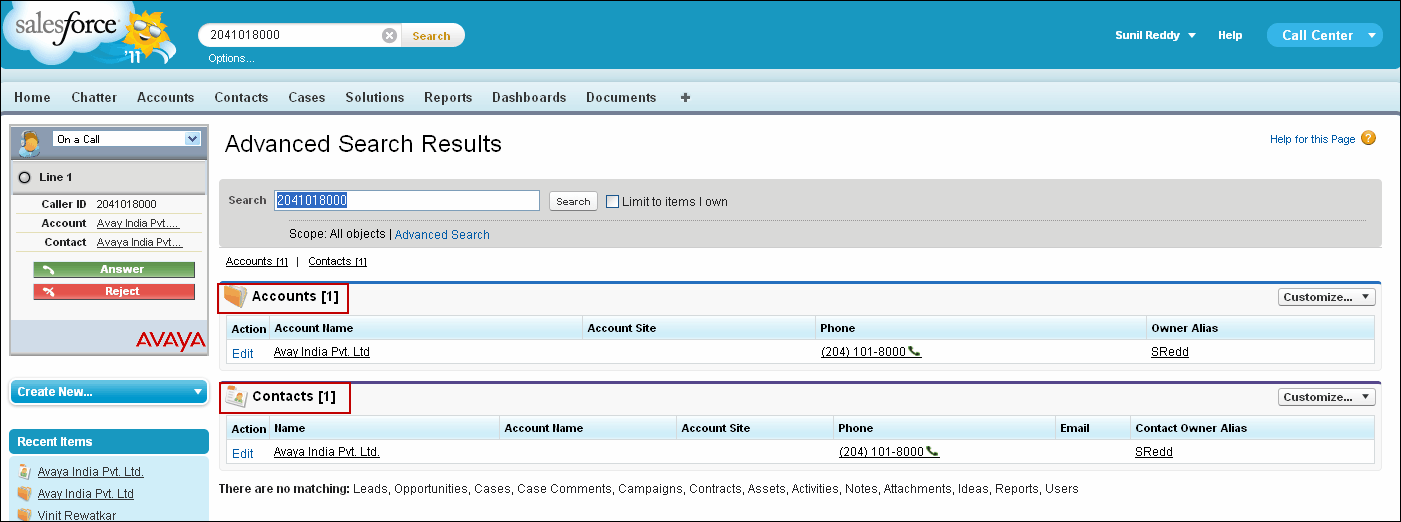Click Contact Owner Alias column header
This screenshot has width=1401, height=522.
coord(1191,428)
